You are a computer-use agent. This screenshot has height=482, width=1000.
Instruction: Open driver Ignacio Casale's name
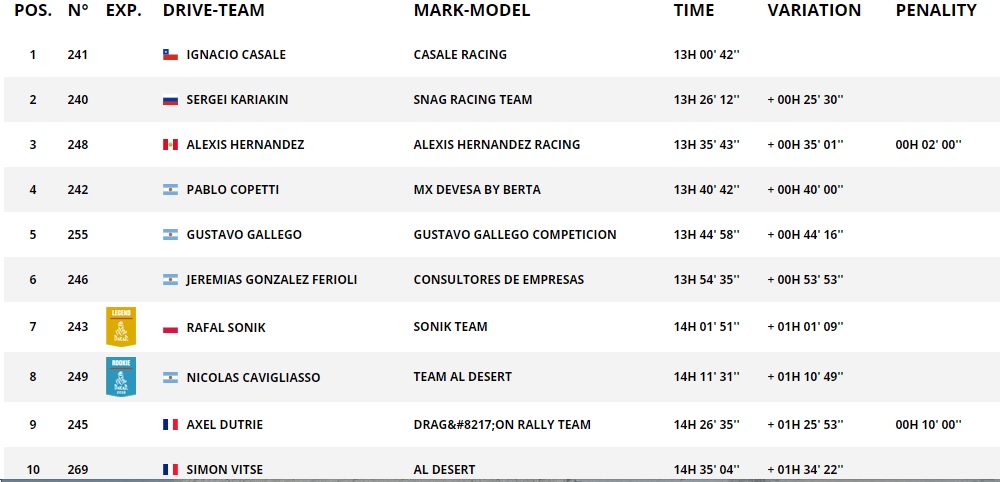point(236,55)
